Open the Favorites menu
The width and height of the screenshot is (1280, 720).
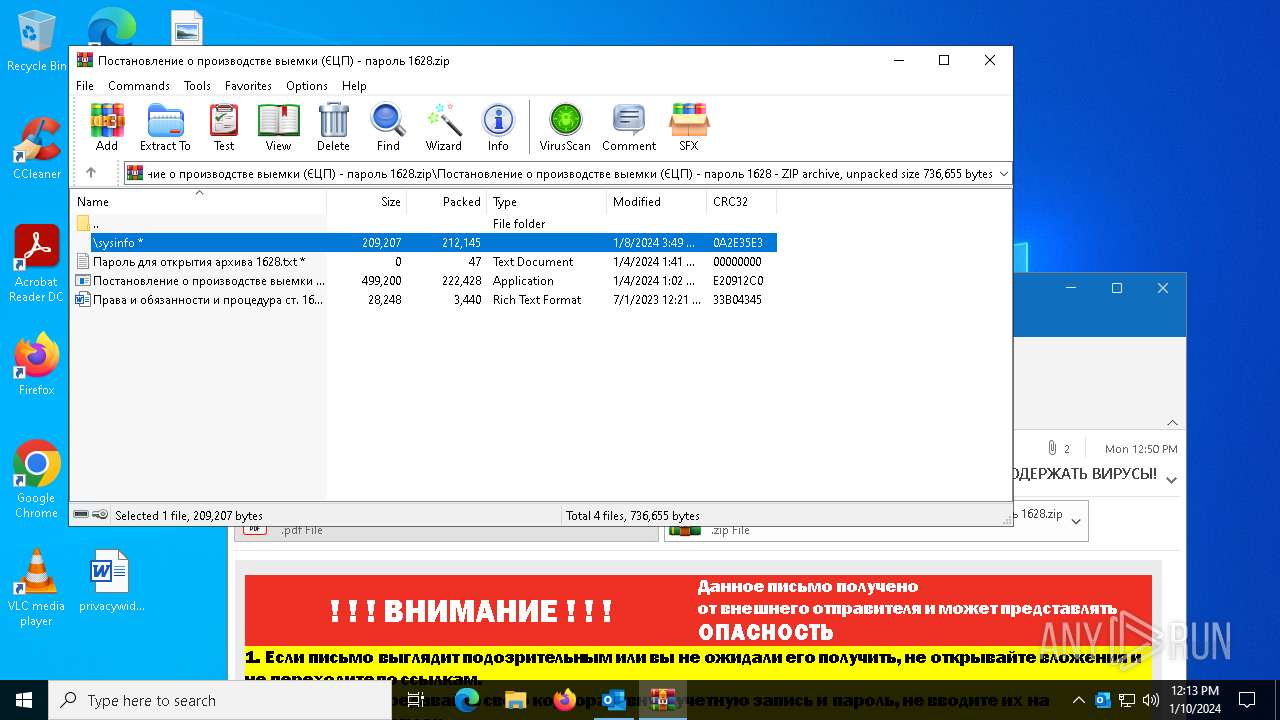(x=248, y=86)
